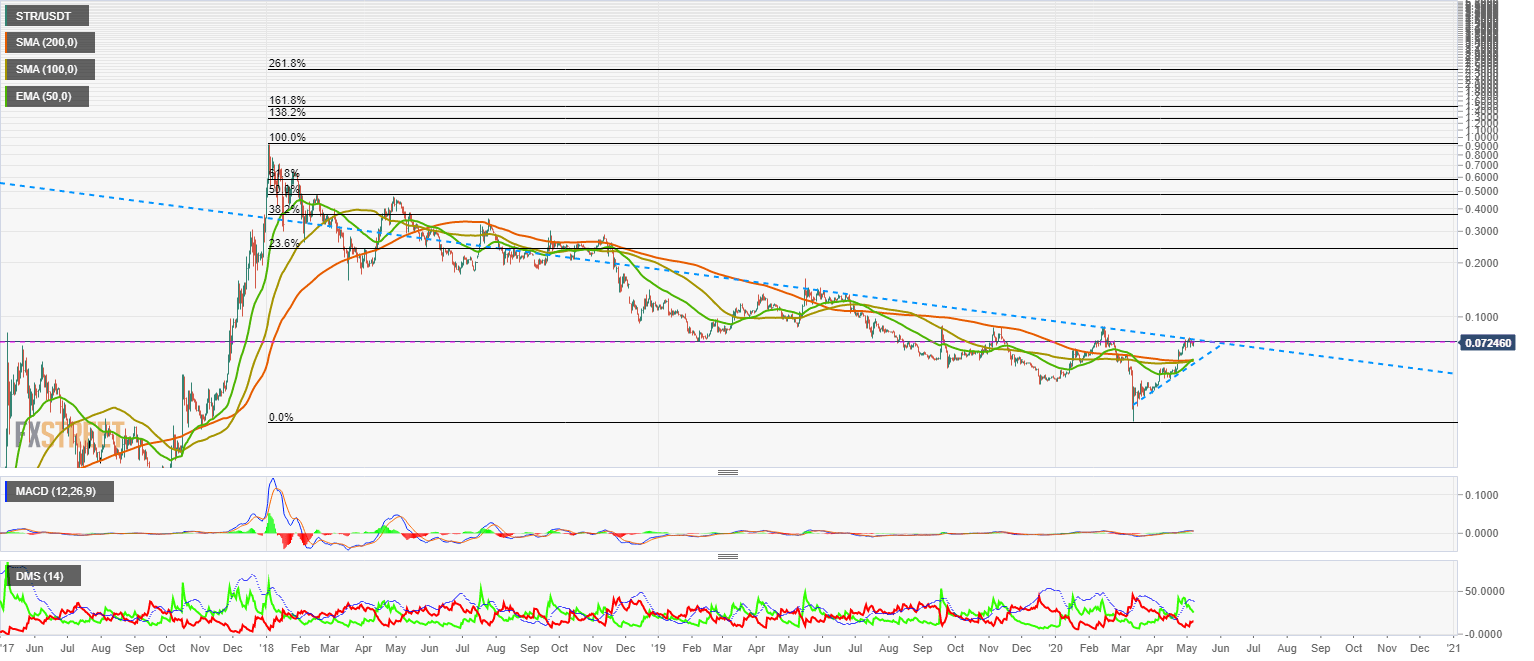The height and width of the screenshot is (661, 1534).
Task: Select the 0.0% Fibonacci base label
Action: click(x=280, y=417)
